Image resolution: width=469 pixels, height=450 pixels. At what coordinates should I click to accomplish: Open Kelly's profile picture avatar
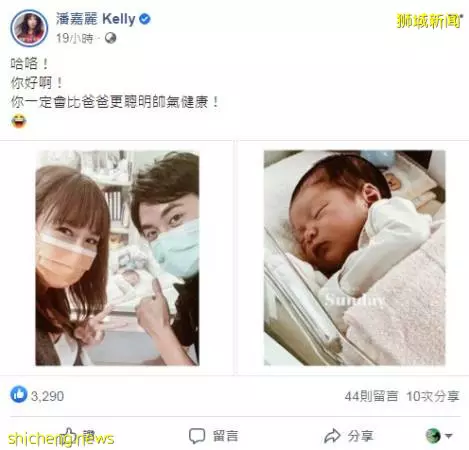click(x=29, y=28)
